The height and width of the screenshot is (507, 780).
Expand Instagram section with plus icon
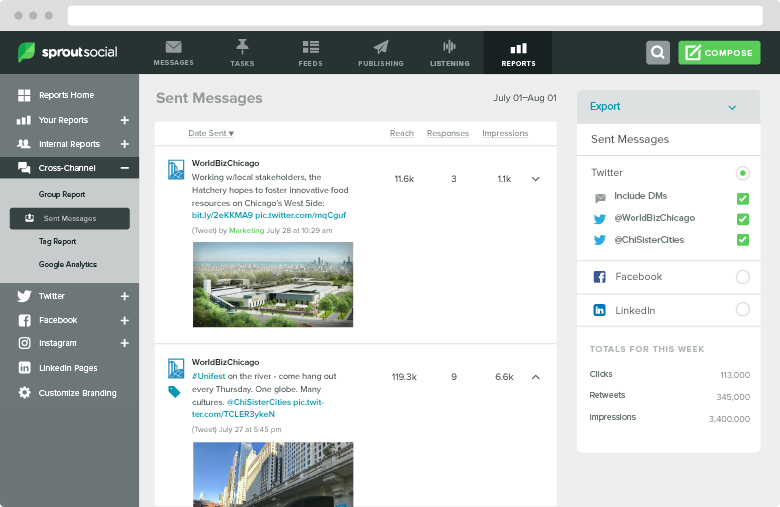125,343
